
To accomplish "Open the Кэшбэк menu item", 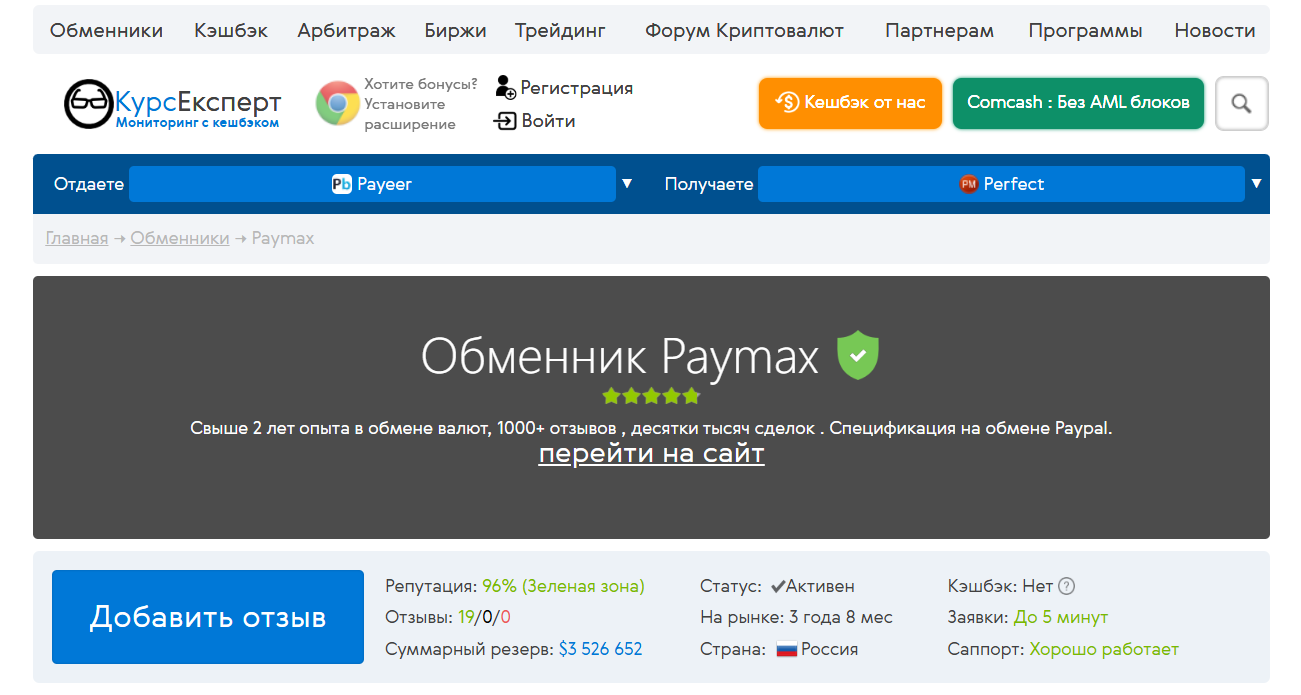I will (x=231, y=30).
